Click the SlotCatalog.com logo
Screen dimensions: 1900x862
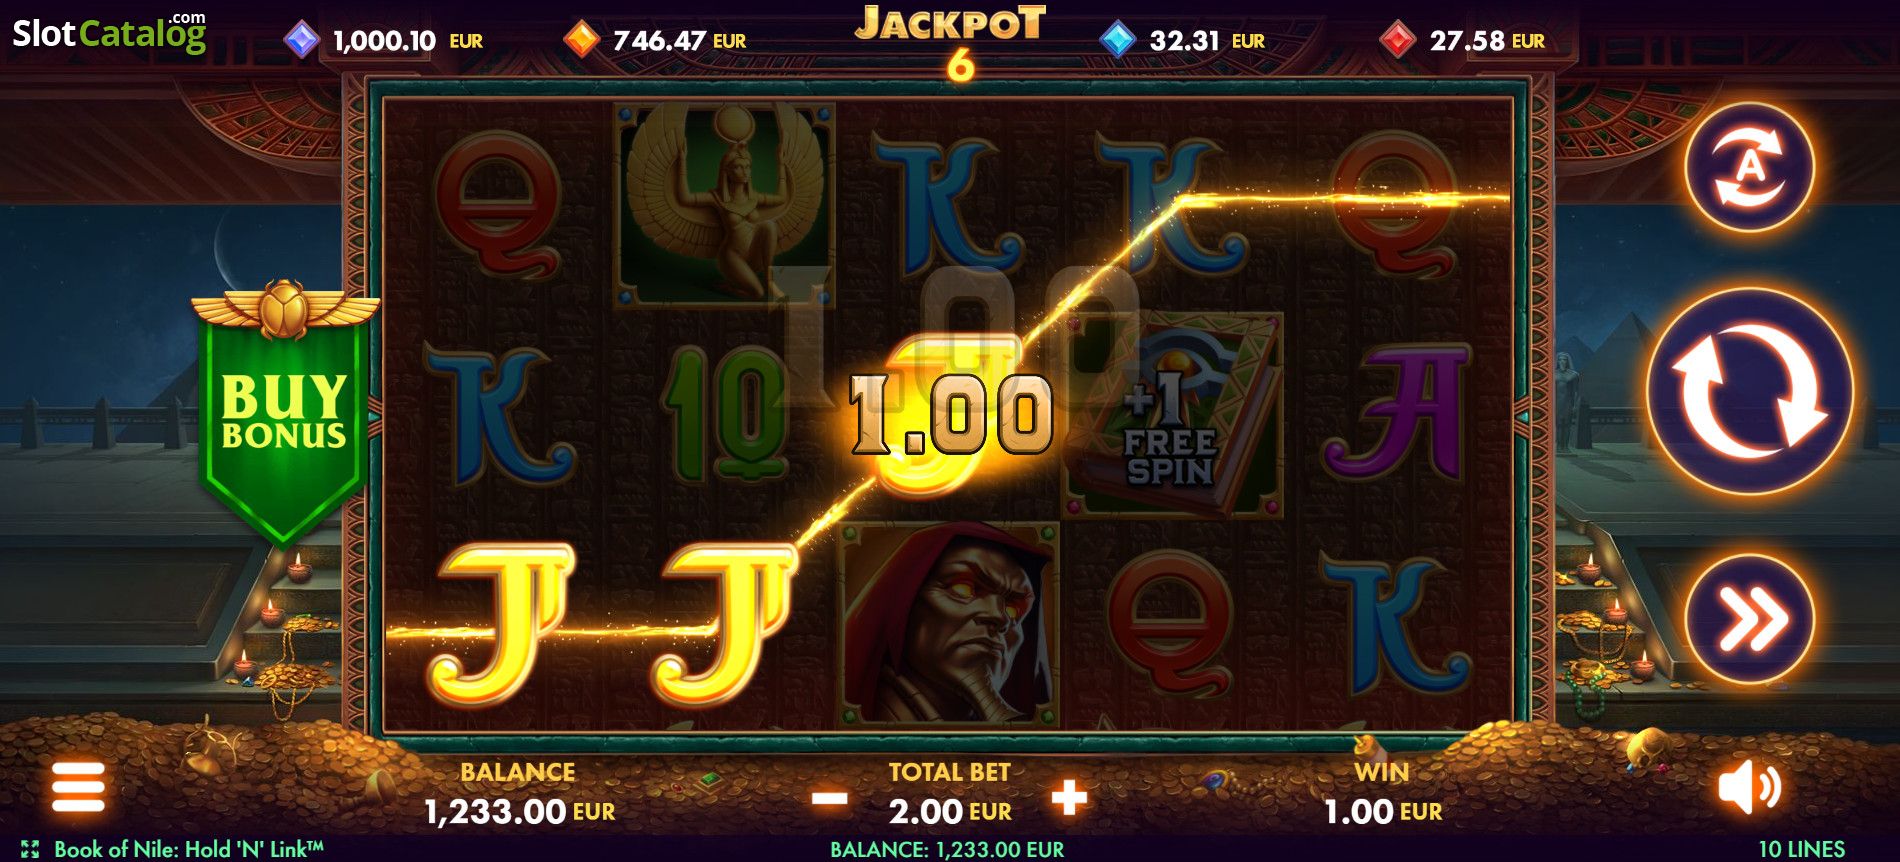pyautogui.click(x=109, y=32)
